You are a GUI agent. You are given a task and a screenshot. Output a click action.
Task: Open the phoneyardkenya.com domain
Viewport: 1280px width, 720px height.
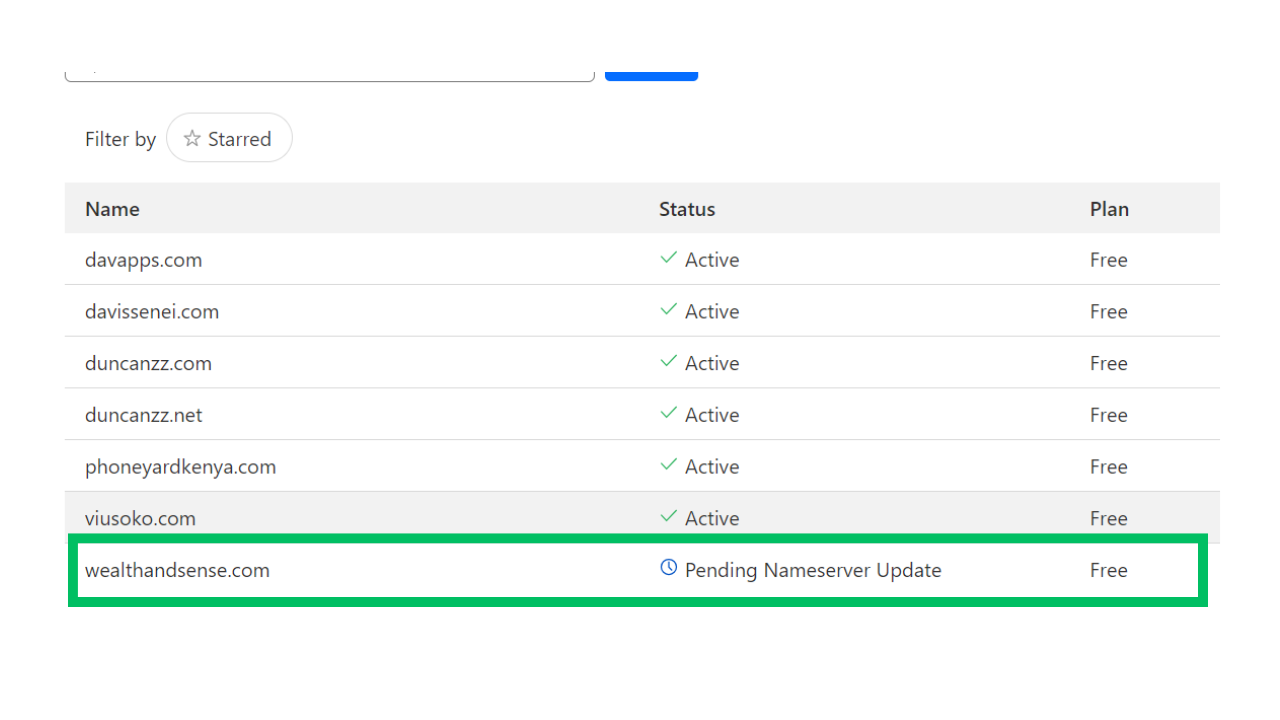pos(180,466)
